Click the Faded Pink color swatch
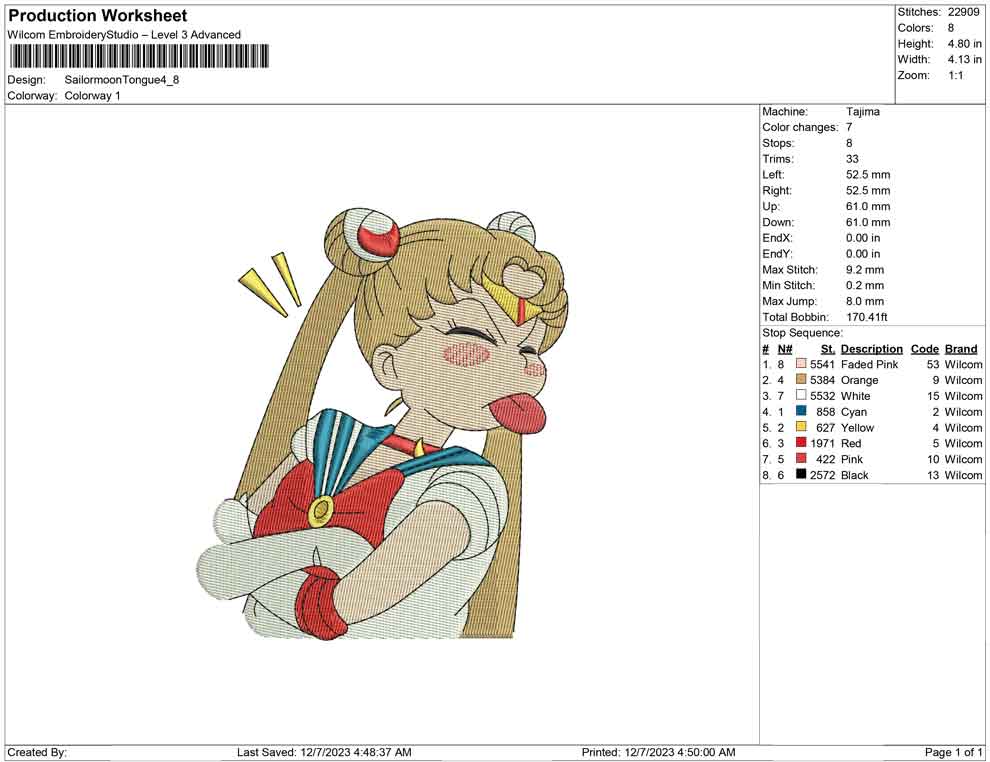990x762 pixels. click(801, 364)
